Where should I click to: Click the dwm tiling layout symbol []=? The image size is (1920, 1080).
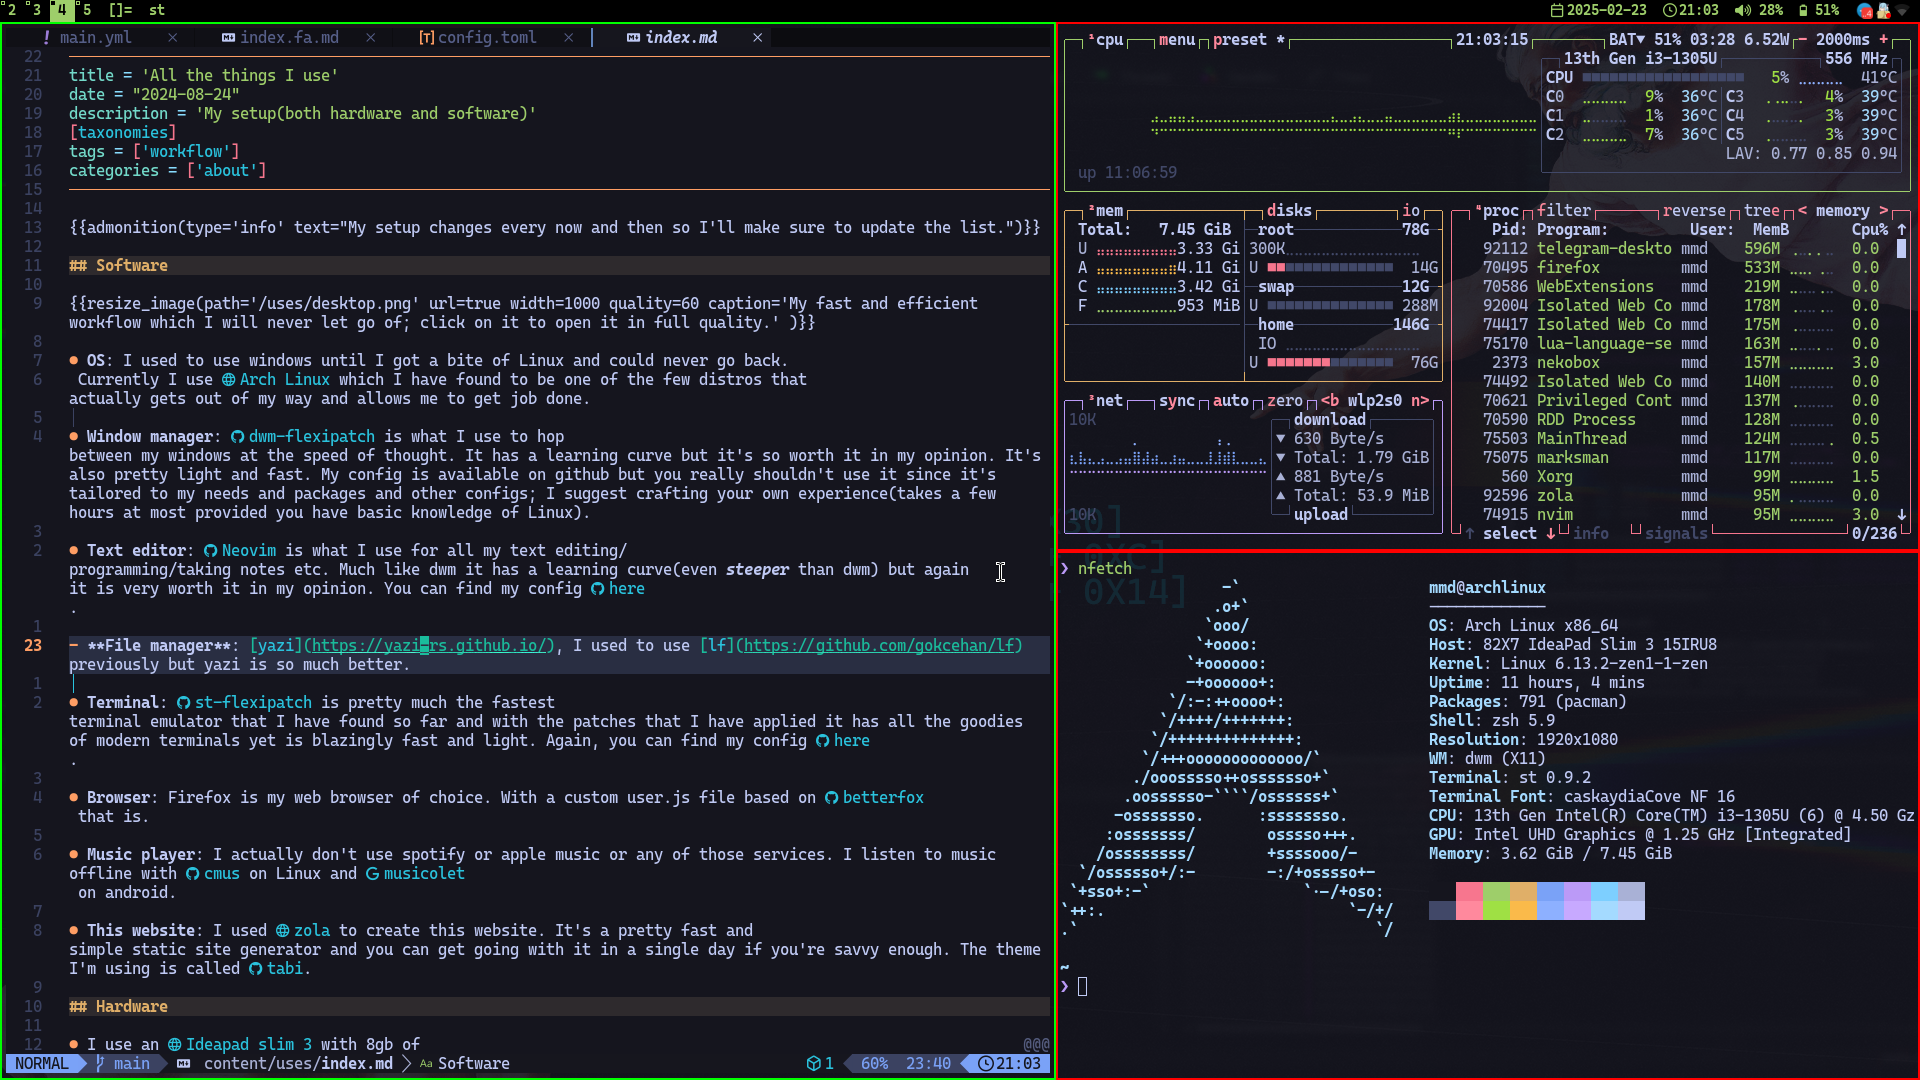(120, 10)
